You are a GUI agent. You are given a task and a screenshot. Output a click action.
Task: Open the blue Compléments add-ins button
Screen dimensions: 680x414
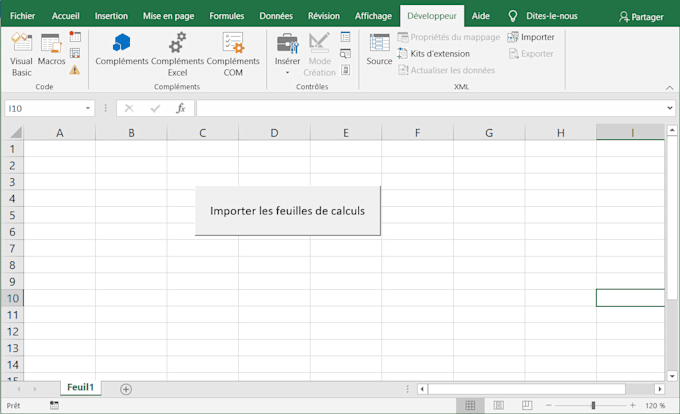[121, 49]
